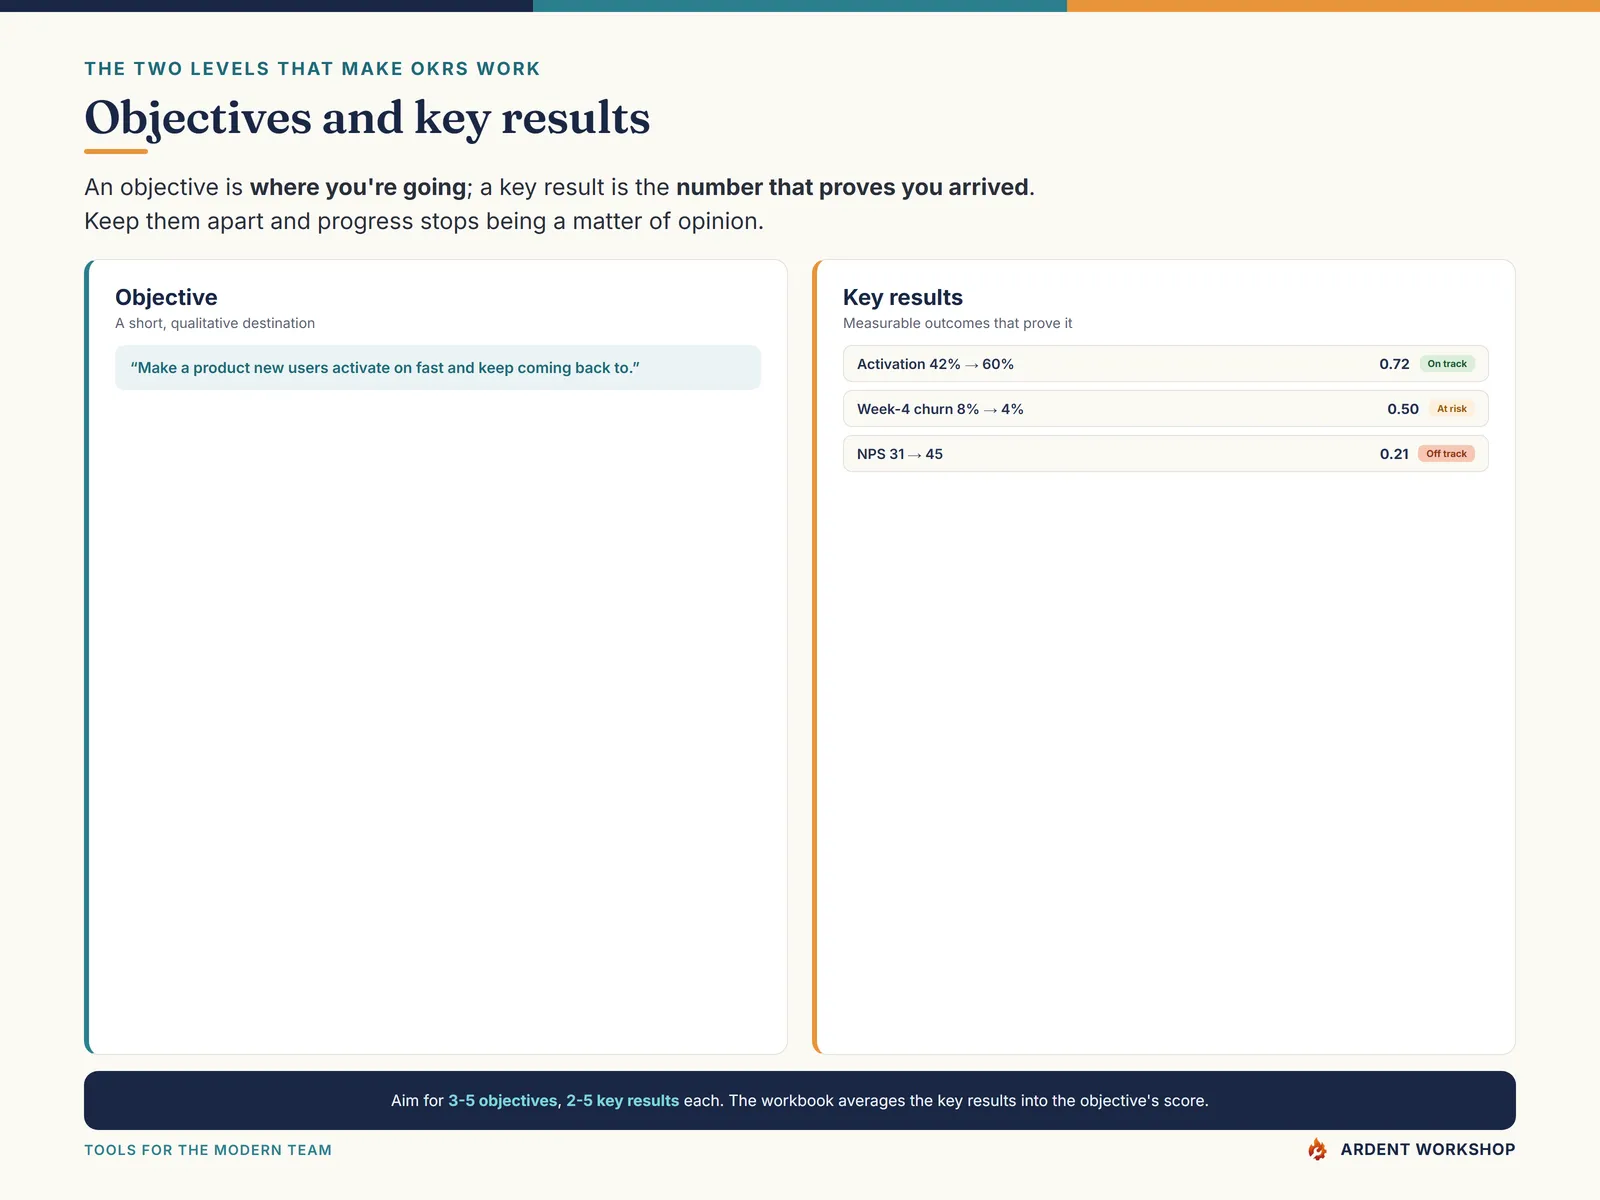Click the bold 'number that proves you arrived' phrase
This screenshot has height=1200, width=1600.
(x=852, y=187)
